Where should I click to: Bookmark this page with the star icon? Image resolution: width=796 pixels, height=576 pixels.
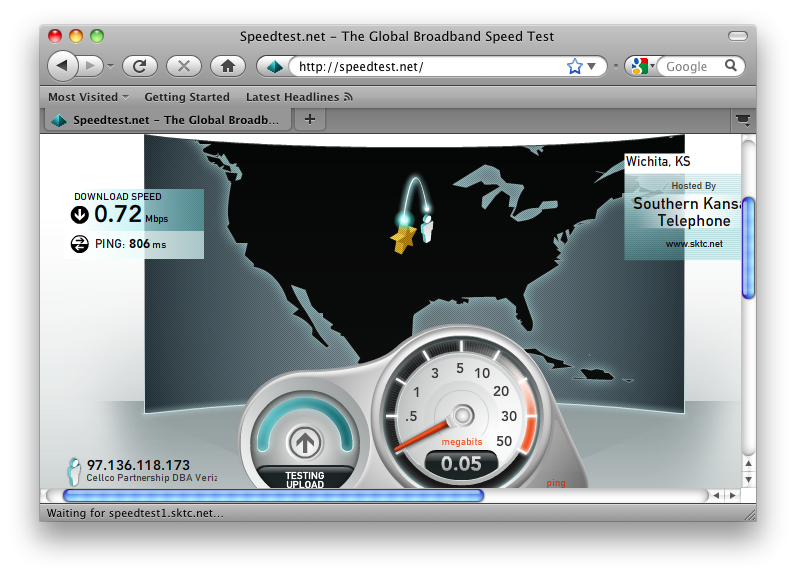(x=575, y=66)
